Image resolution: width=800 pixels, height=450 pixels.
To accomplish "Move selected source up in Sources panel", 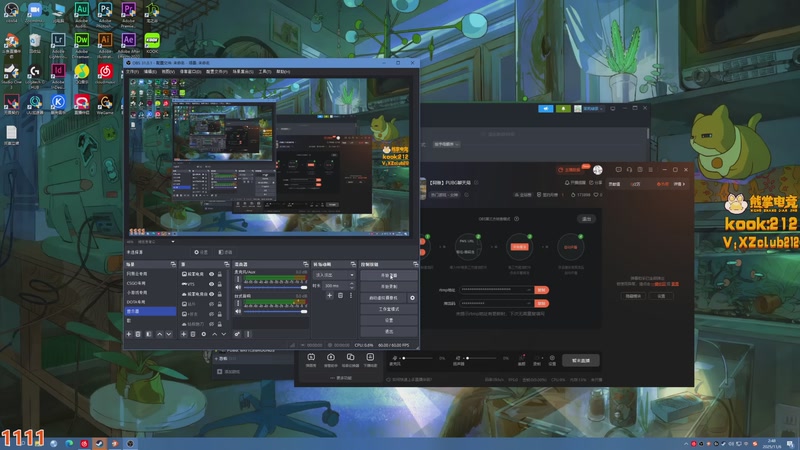I will [x=214, y=334].
